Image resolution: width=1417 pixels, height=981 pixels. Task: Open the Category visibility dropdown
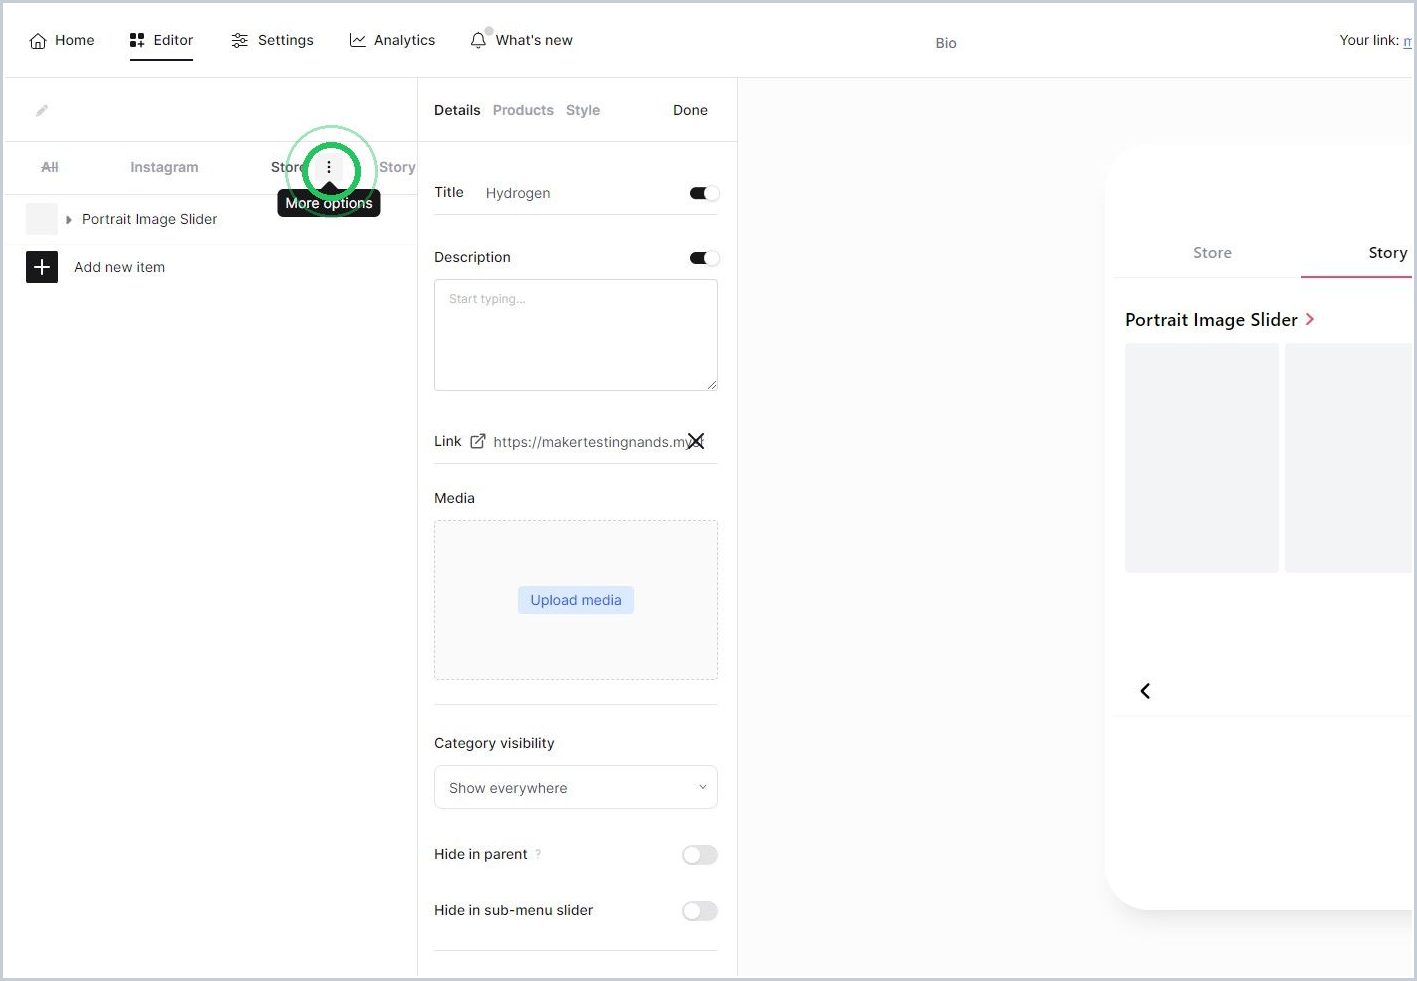pos(576,787)
